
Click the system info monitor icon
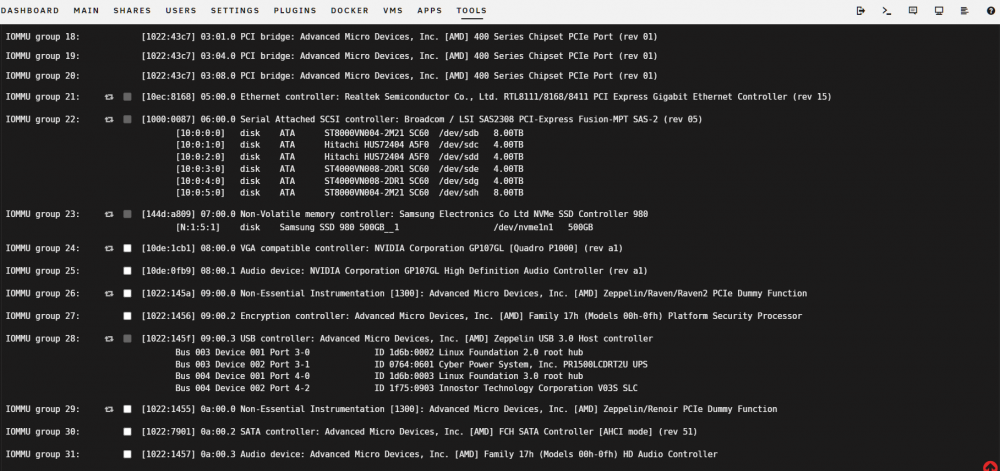point(939,11)
